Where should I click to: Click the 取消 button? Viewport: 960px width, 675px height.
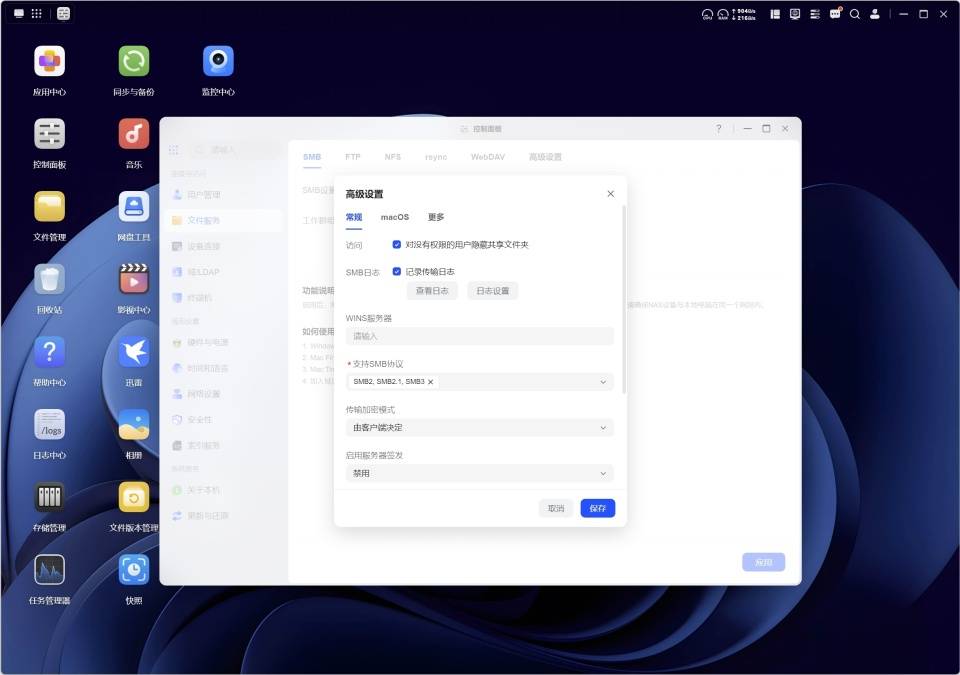[x=556, y=508]
